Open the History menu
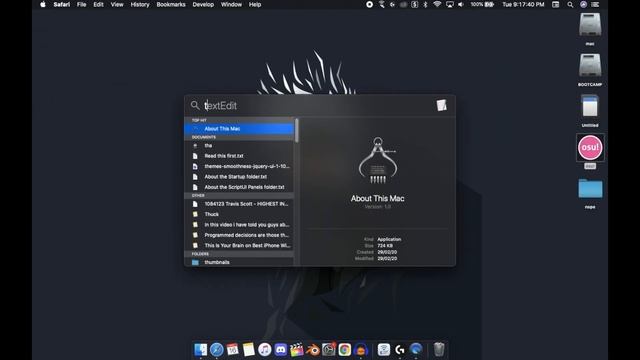 [x=140, y=4]
